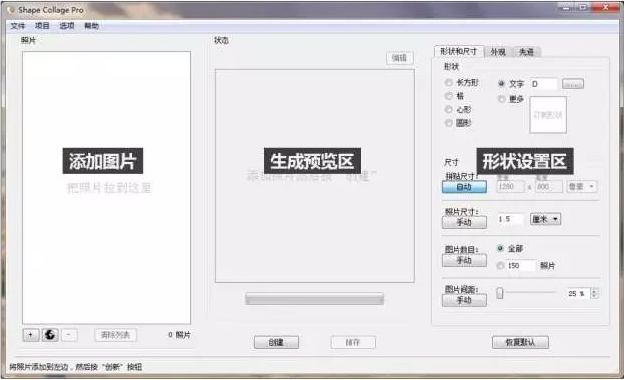Increase spacing with the stepper up arrow

[x=595, y=291]
